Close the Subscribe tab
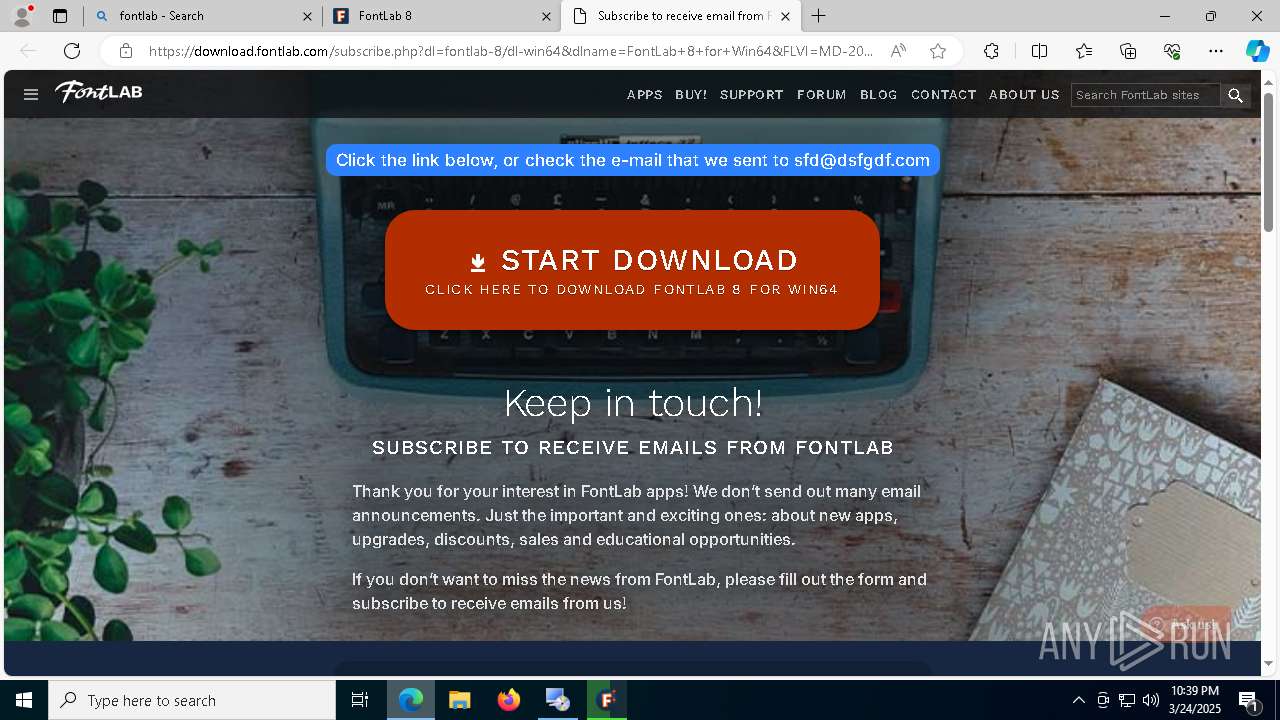This screenshot has height=720, width=1280. [785, 16]
